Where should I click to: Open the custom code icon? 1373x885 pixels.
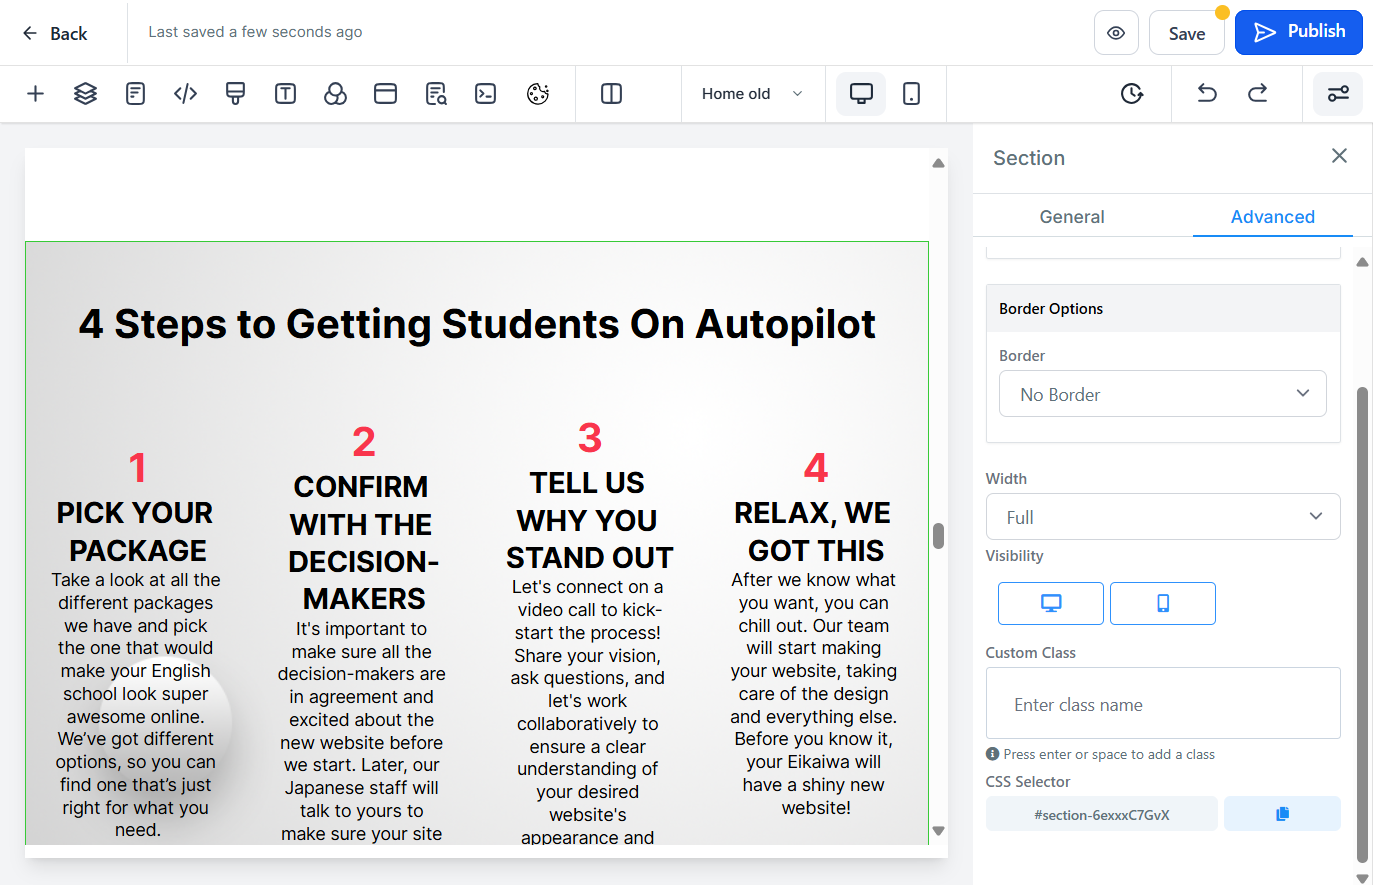(x=185, y=94)
